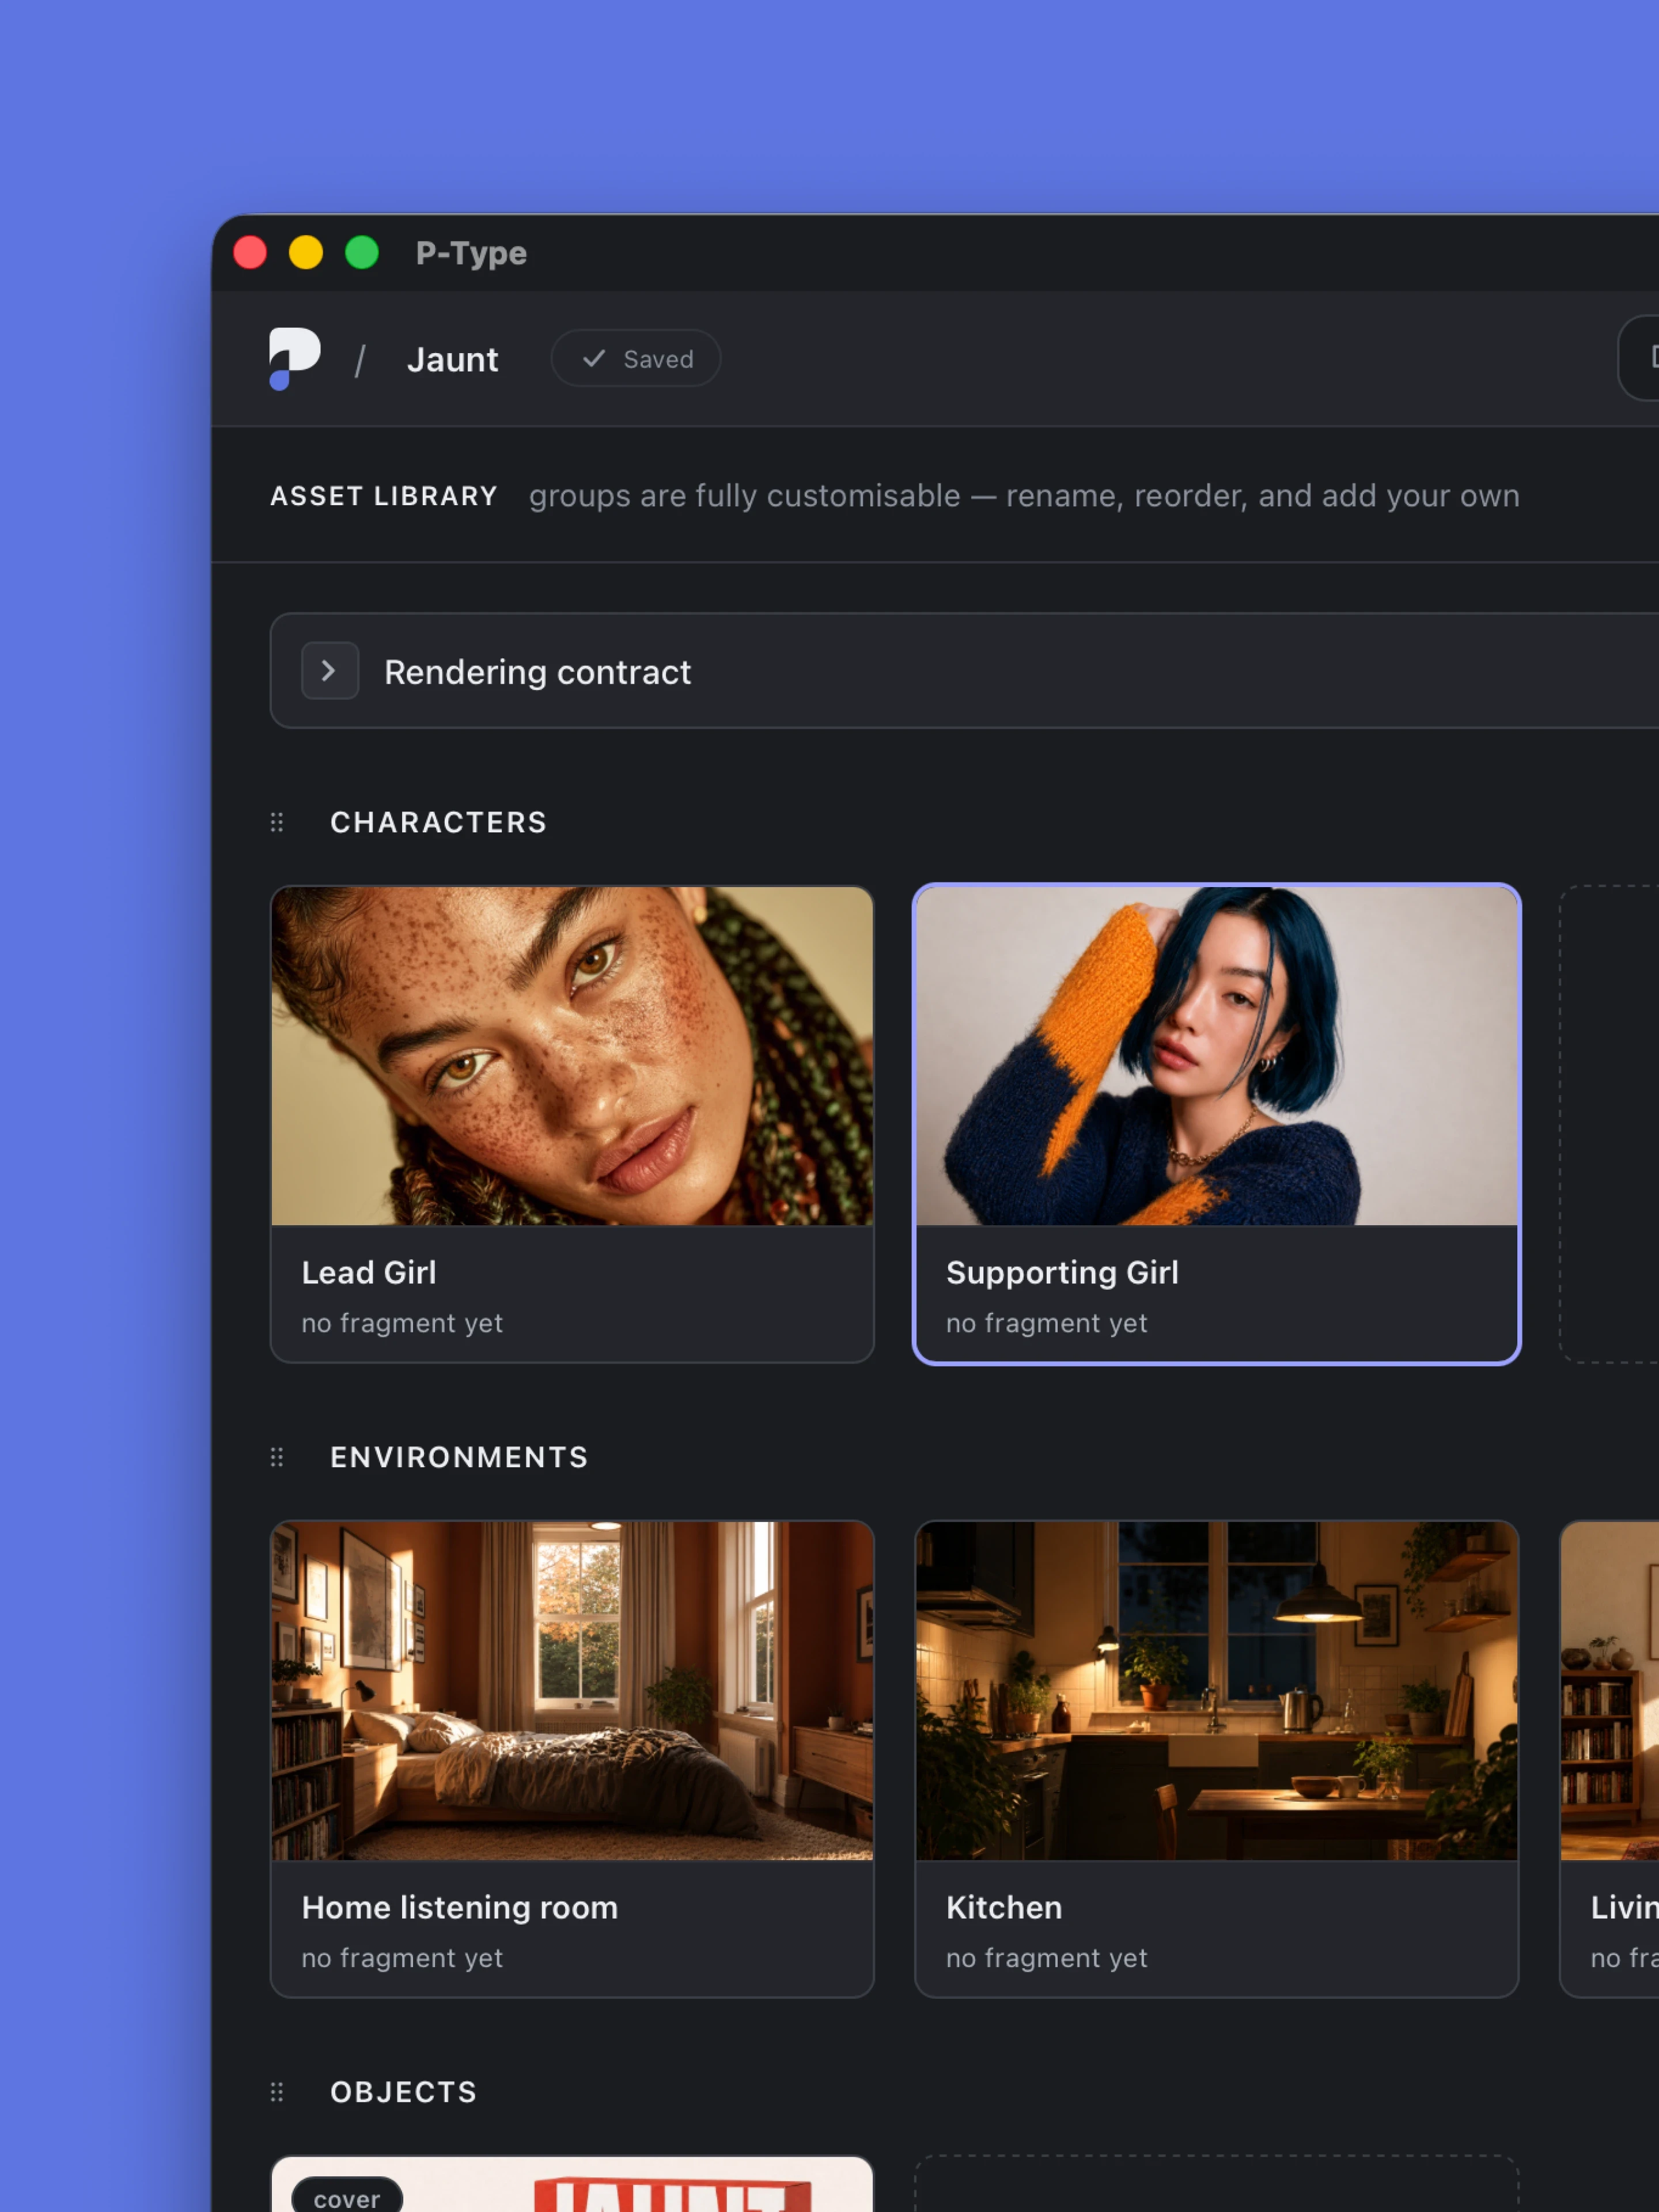This screenshot has width=1659, height=2212.
Task: Click 'no fragment yet' under Lead Girl
Action: click(402, 1323)
